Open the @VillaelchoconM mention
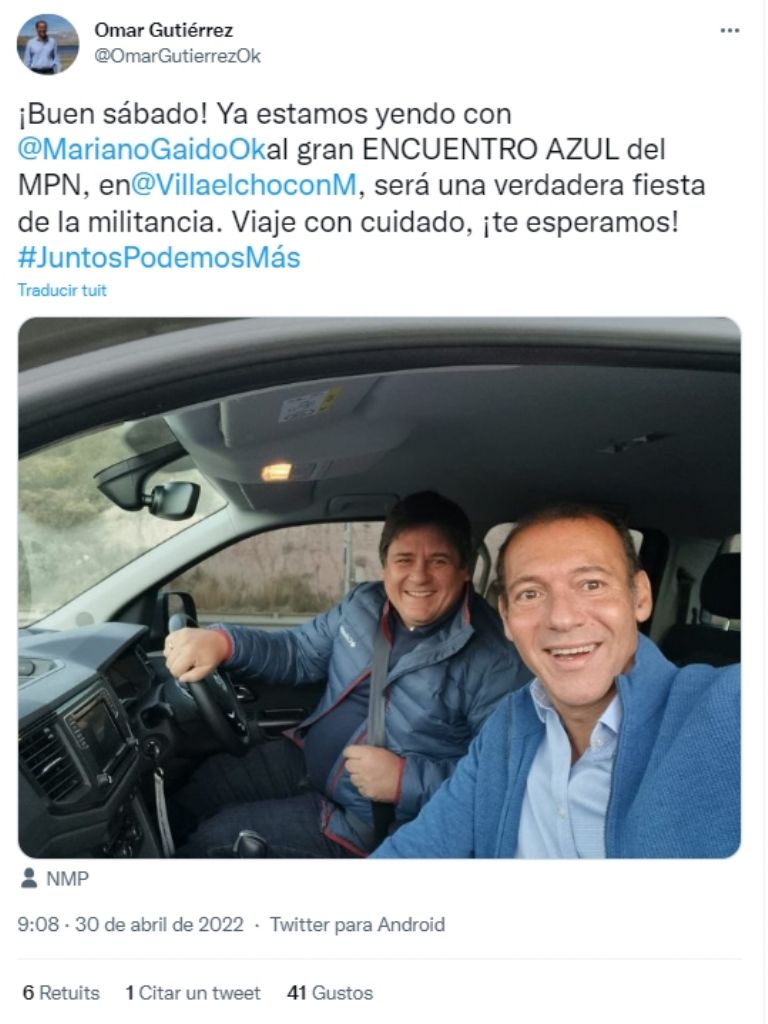This screenshot has width=768, height=1024. [x=244, y=185]
